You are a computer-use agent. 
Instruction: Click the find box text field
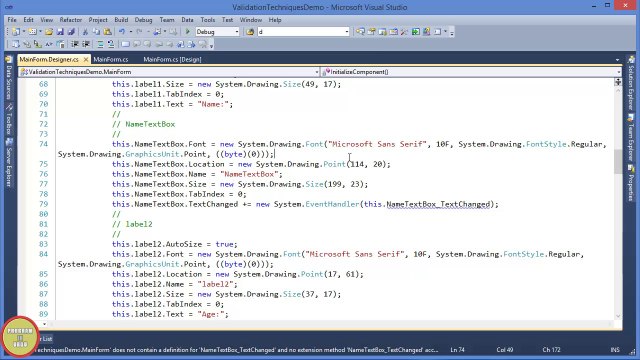click(301, 31)
